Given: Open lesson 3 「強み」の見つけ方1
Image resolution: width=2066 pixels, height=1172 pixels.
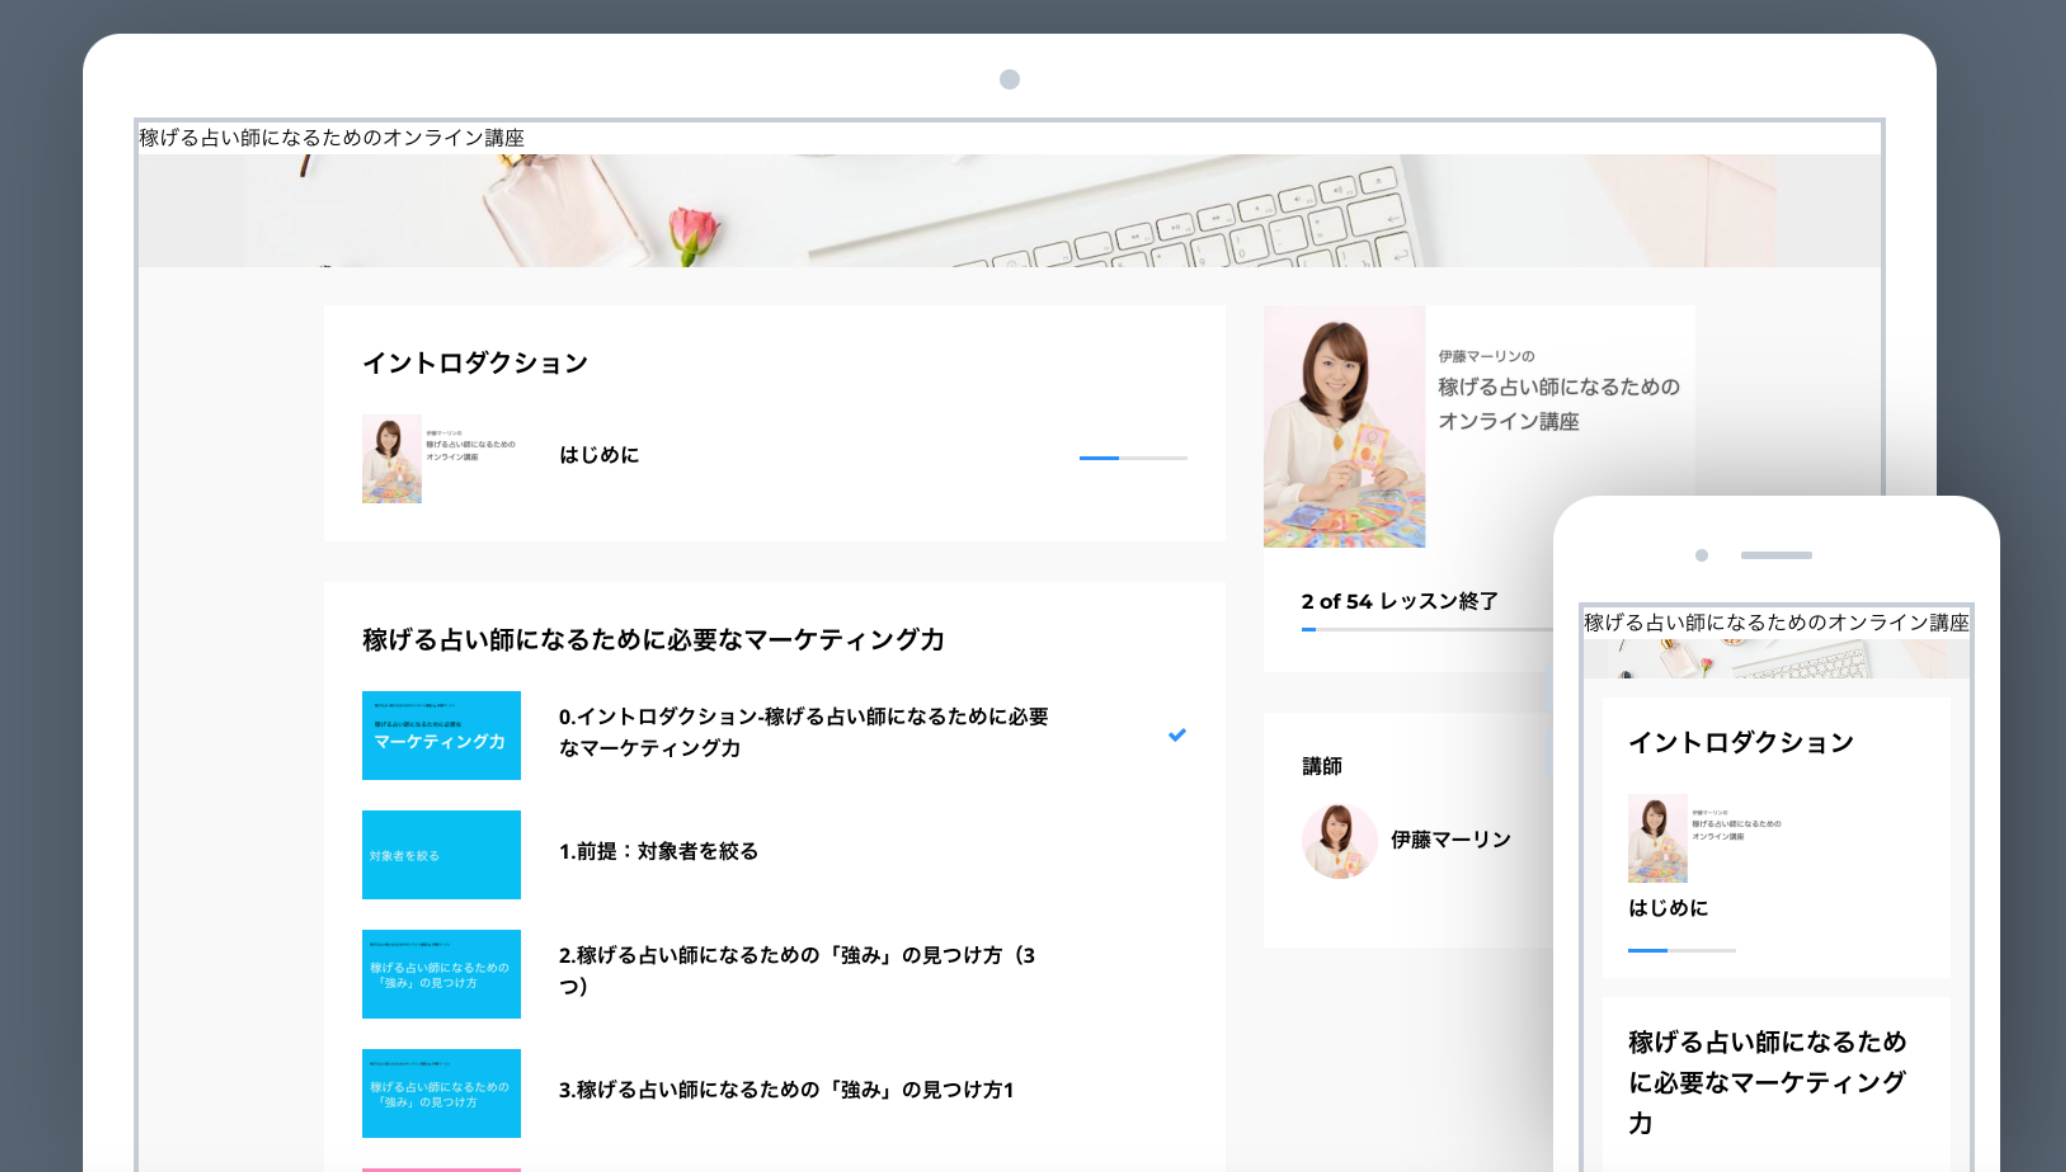Looking at the screenshot, I should [786, 1090].
